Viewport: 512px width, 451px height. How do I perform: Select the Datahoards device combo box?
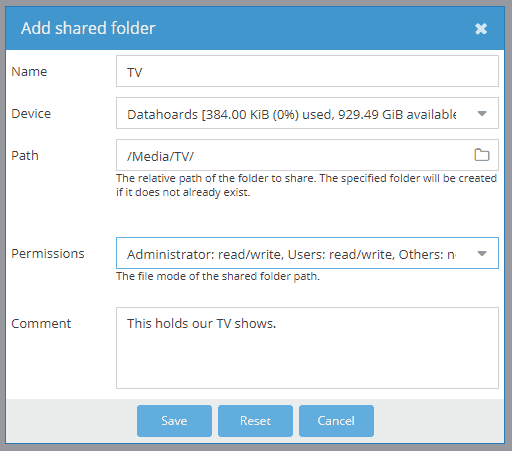[307, 113]
